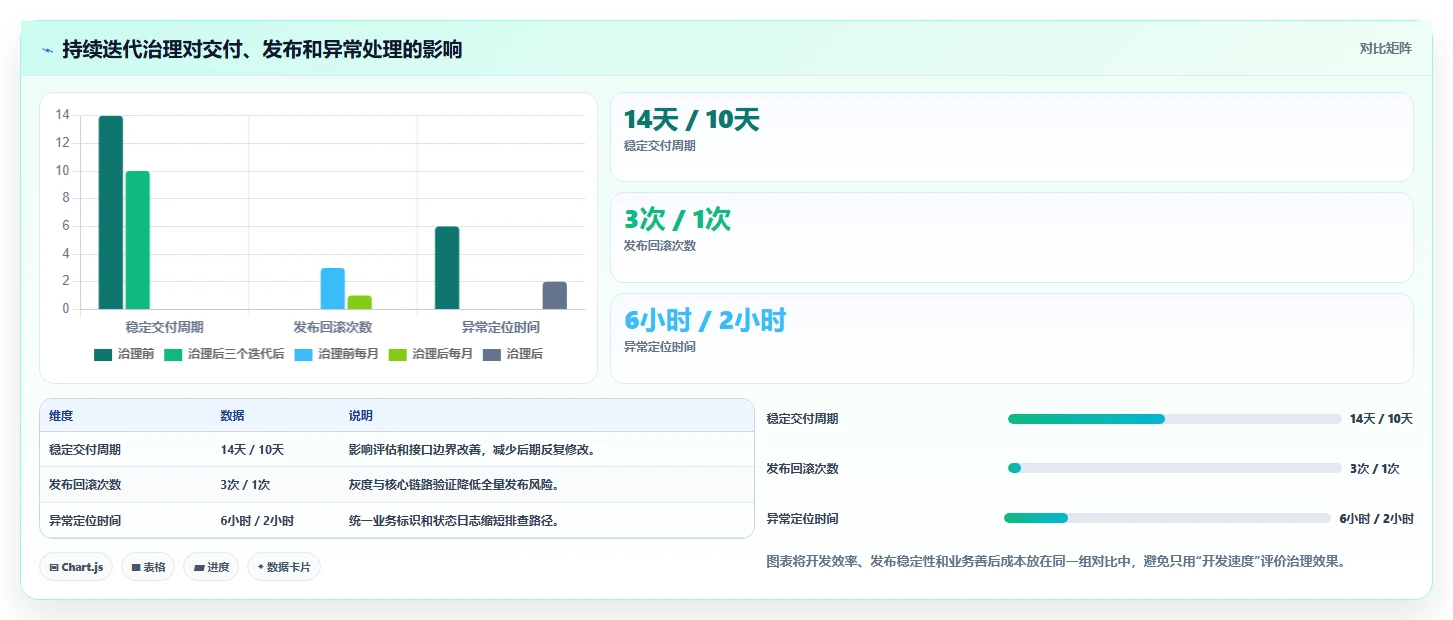Screen dimensions: 1453x620
Task: Click x-axis label 发布回滚次数 in chart
Action: tap(333, 327)
